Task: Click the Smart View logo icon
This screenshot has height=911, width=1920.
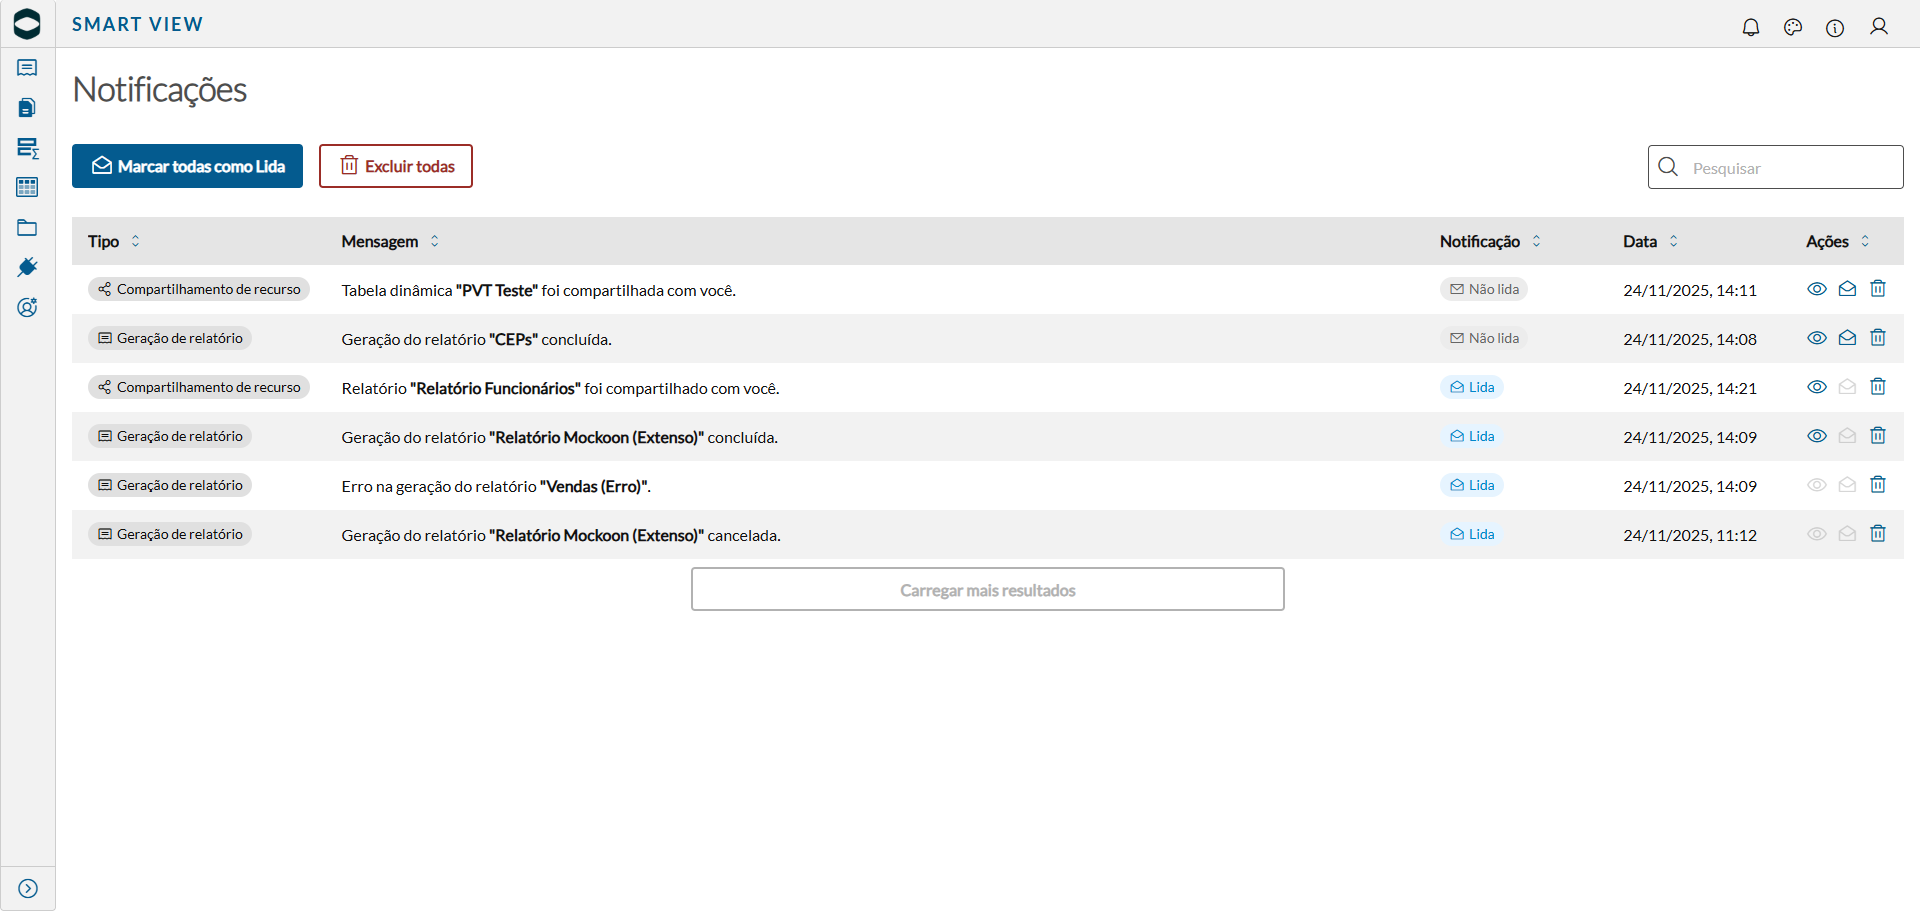Action: (x=27, y=23)
